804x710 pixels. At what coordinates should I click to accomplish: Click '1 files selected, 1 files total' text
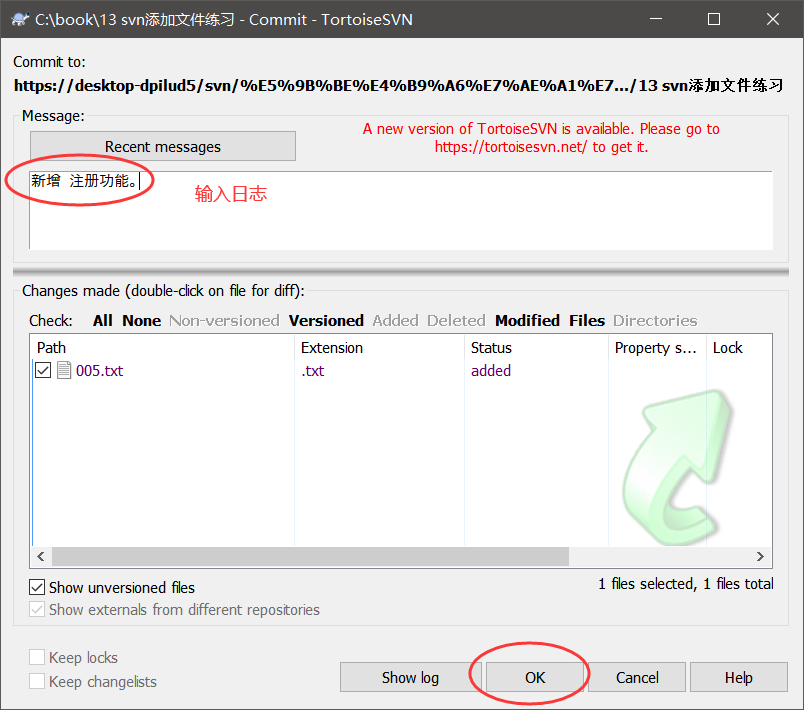click(x=686, y=583)
